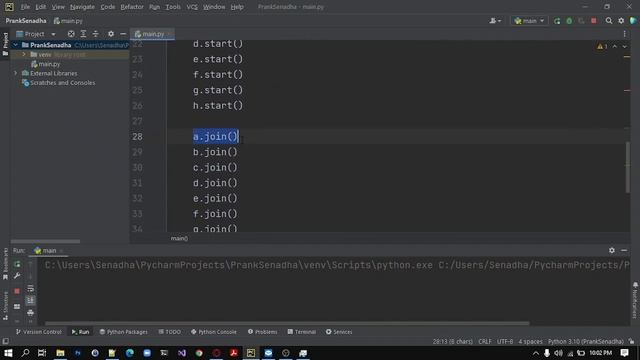This screenshot has width=640, height=360.
Task: Click Restore Layout icon in Run panel
Action: [x=17, y=306]
